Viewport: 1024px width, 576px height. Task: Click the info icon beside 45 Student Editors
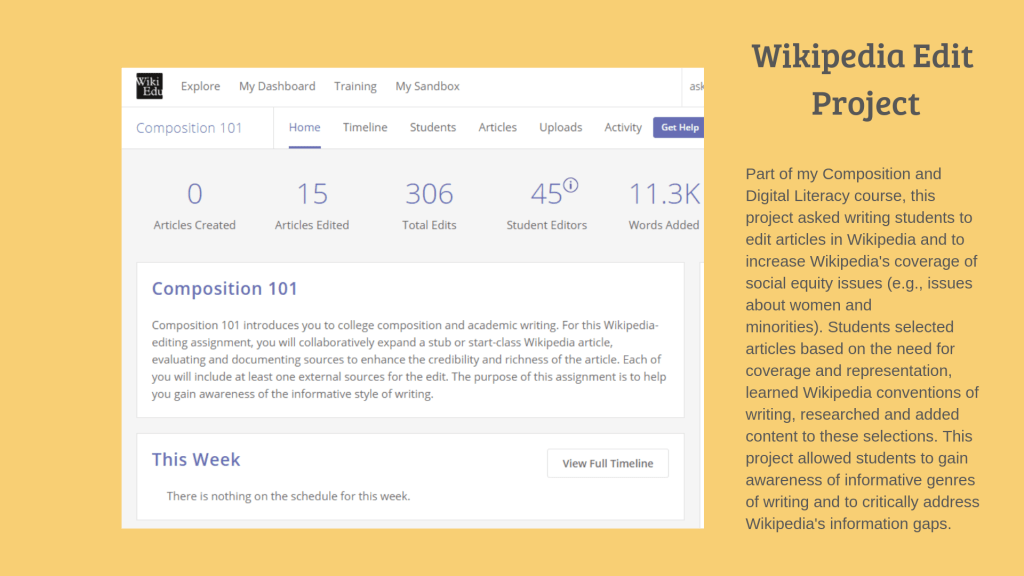(x=570, y=185)
